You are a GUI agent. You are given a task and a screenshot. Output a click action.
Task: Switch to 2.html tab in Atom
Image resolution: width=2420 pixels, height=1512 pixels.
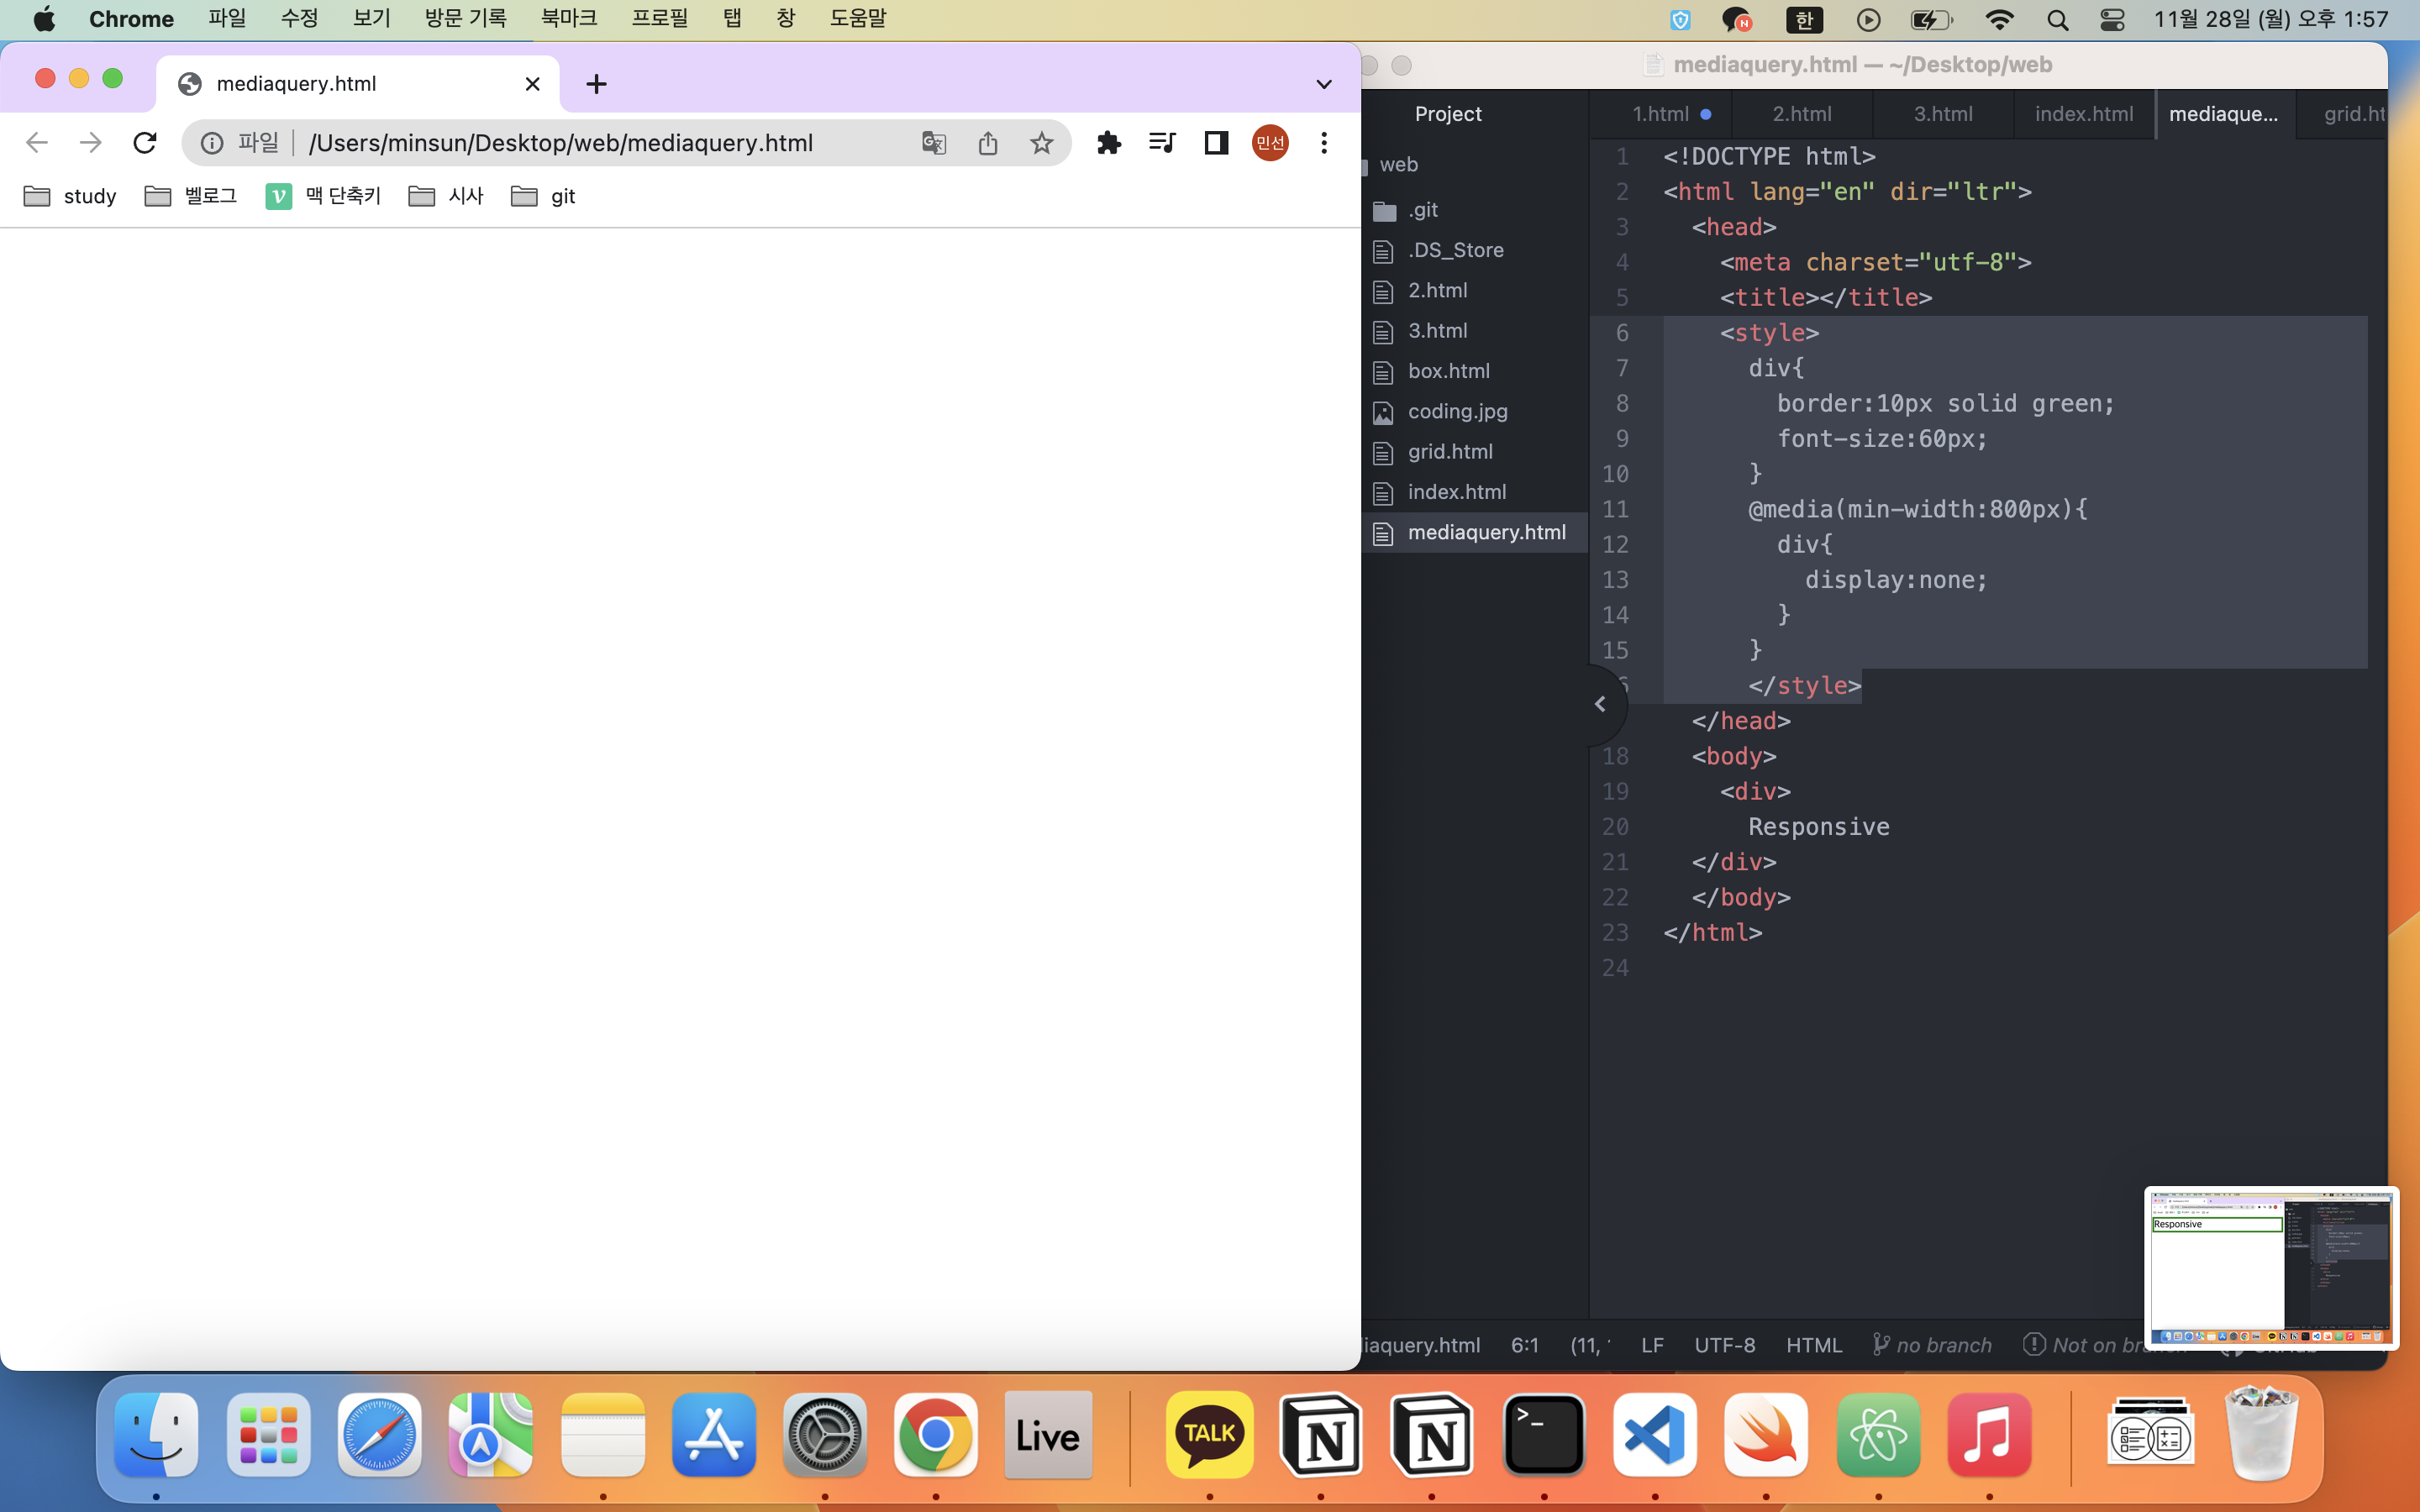pos(1802,114)
